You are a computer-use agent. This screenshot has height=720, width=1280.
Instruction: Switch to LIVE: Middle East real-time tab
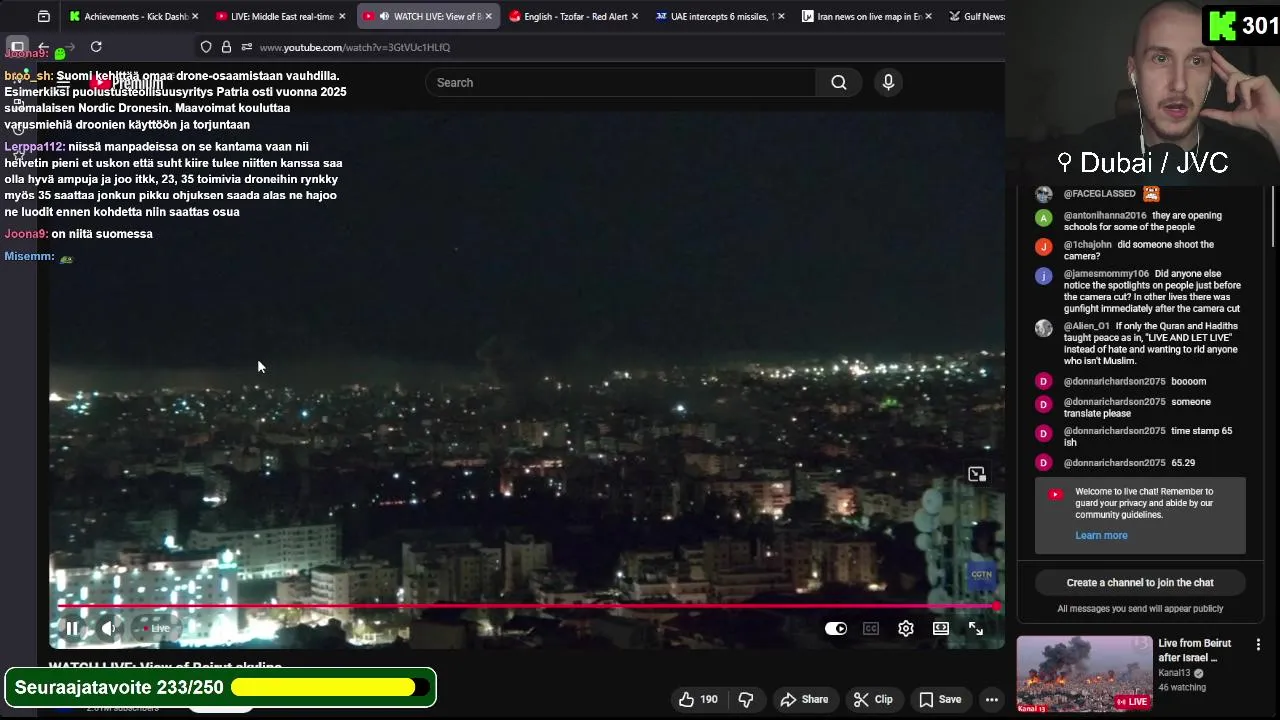[x=281, y=16]
